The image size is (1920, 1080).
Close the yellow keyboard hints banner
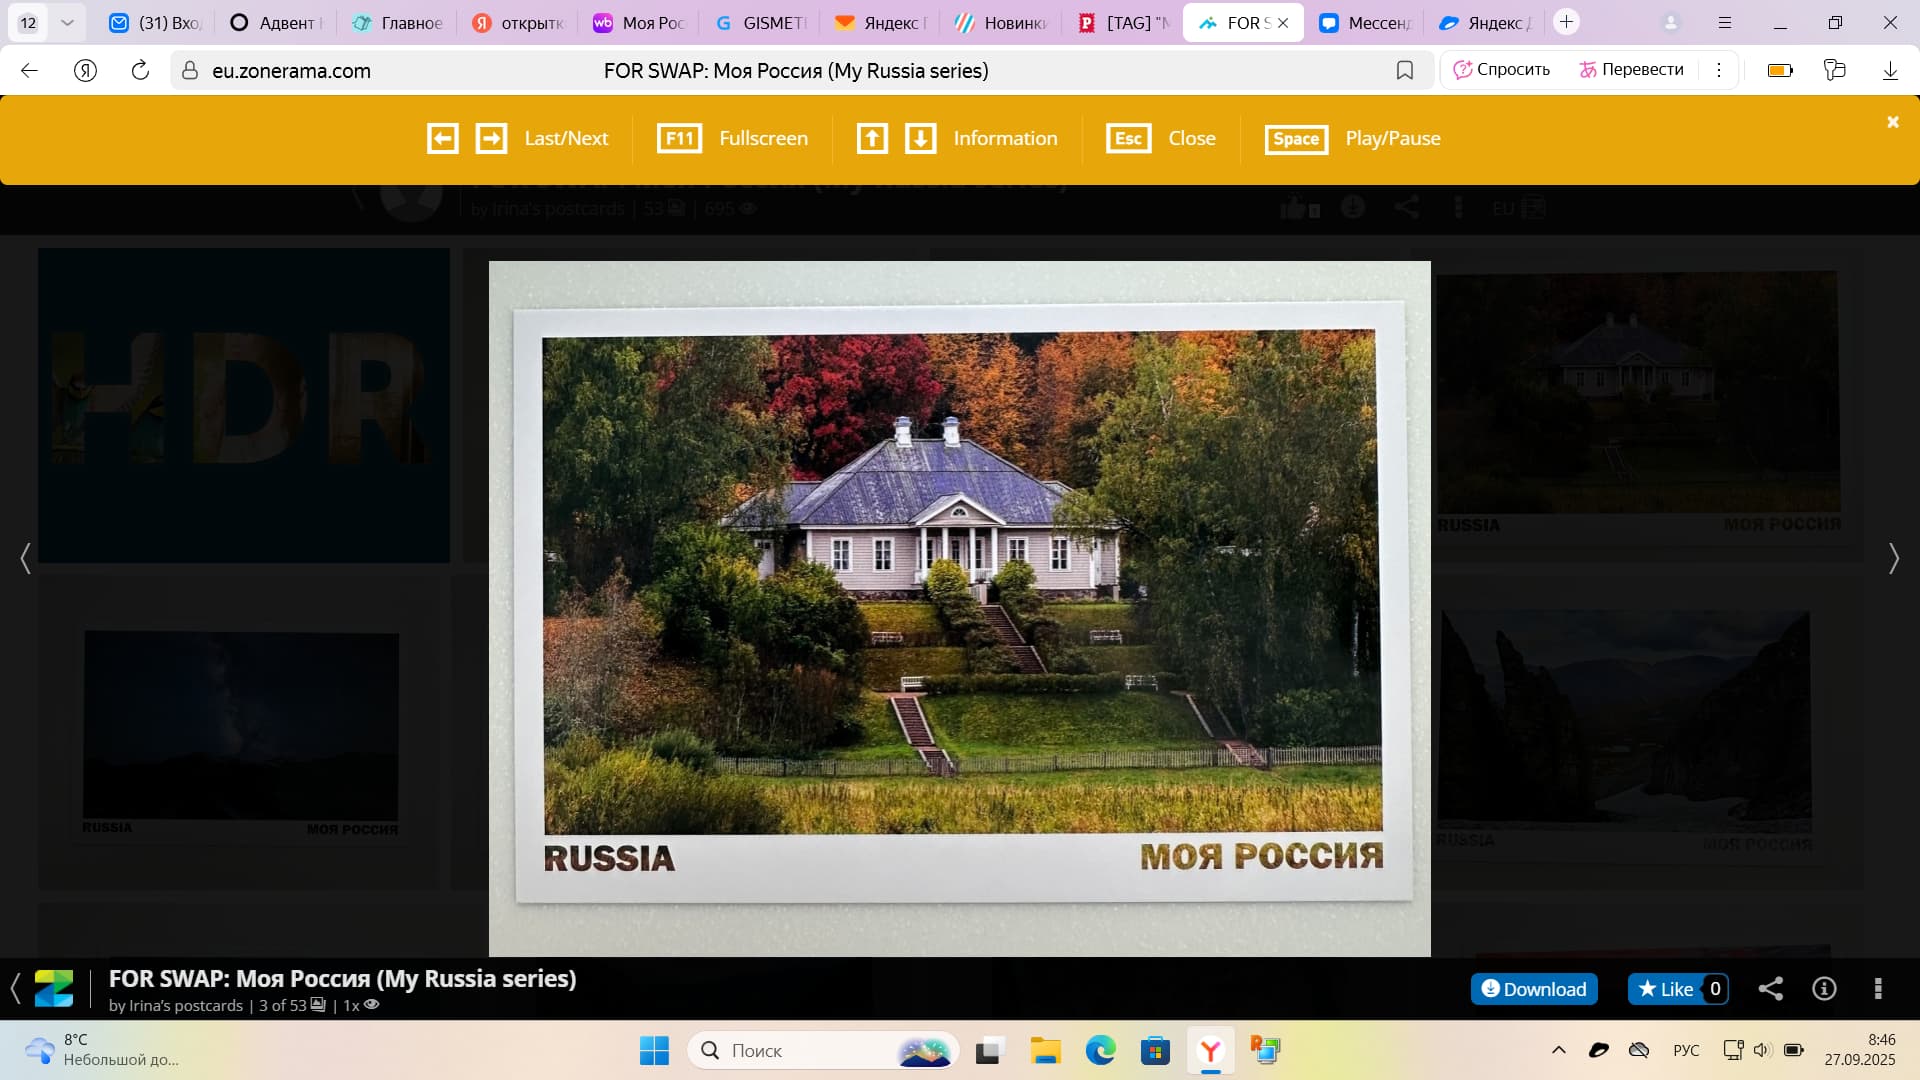coord(1892,122)
